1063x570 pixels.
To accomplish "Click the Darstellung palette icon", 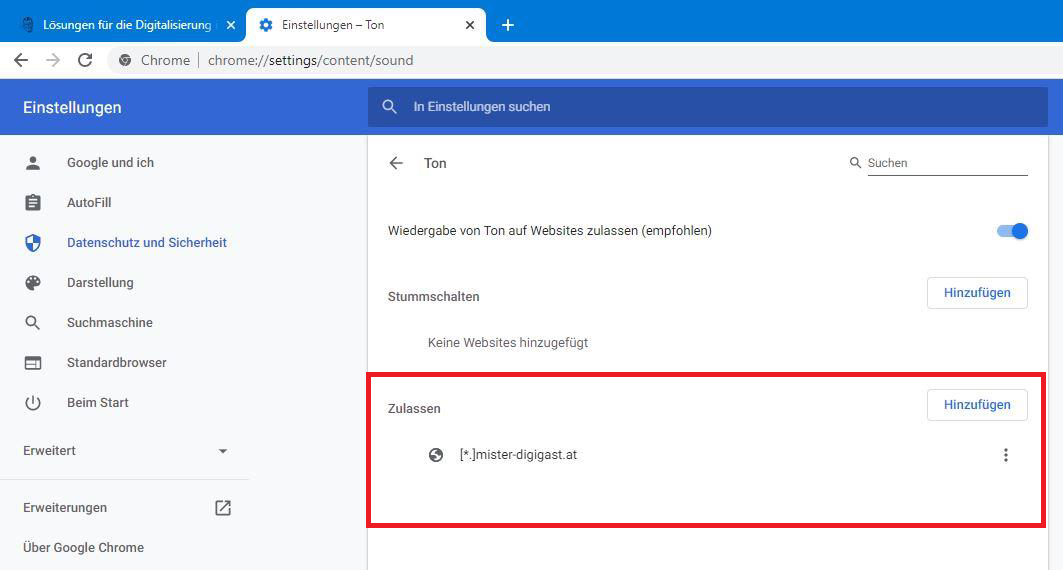I will point(33,283).
